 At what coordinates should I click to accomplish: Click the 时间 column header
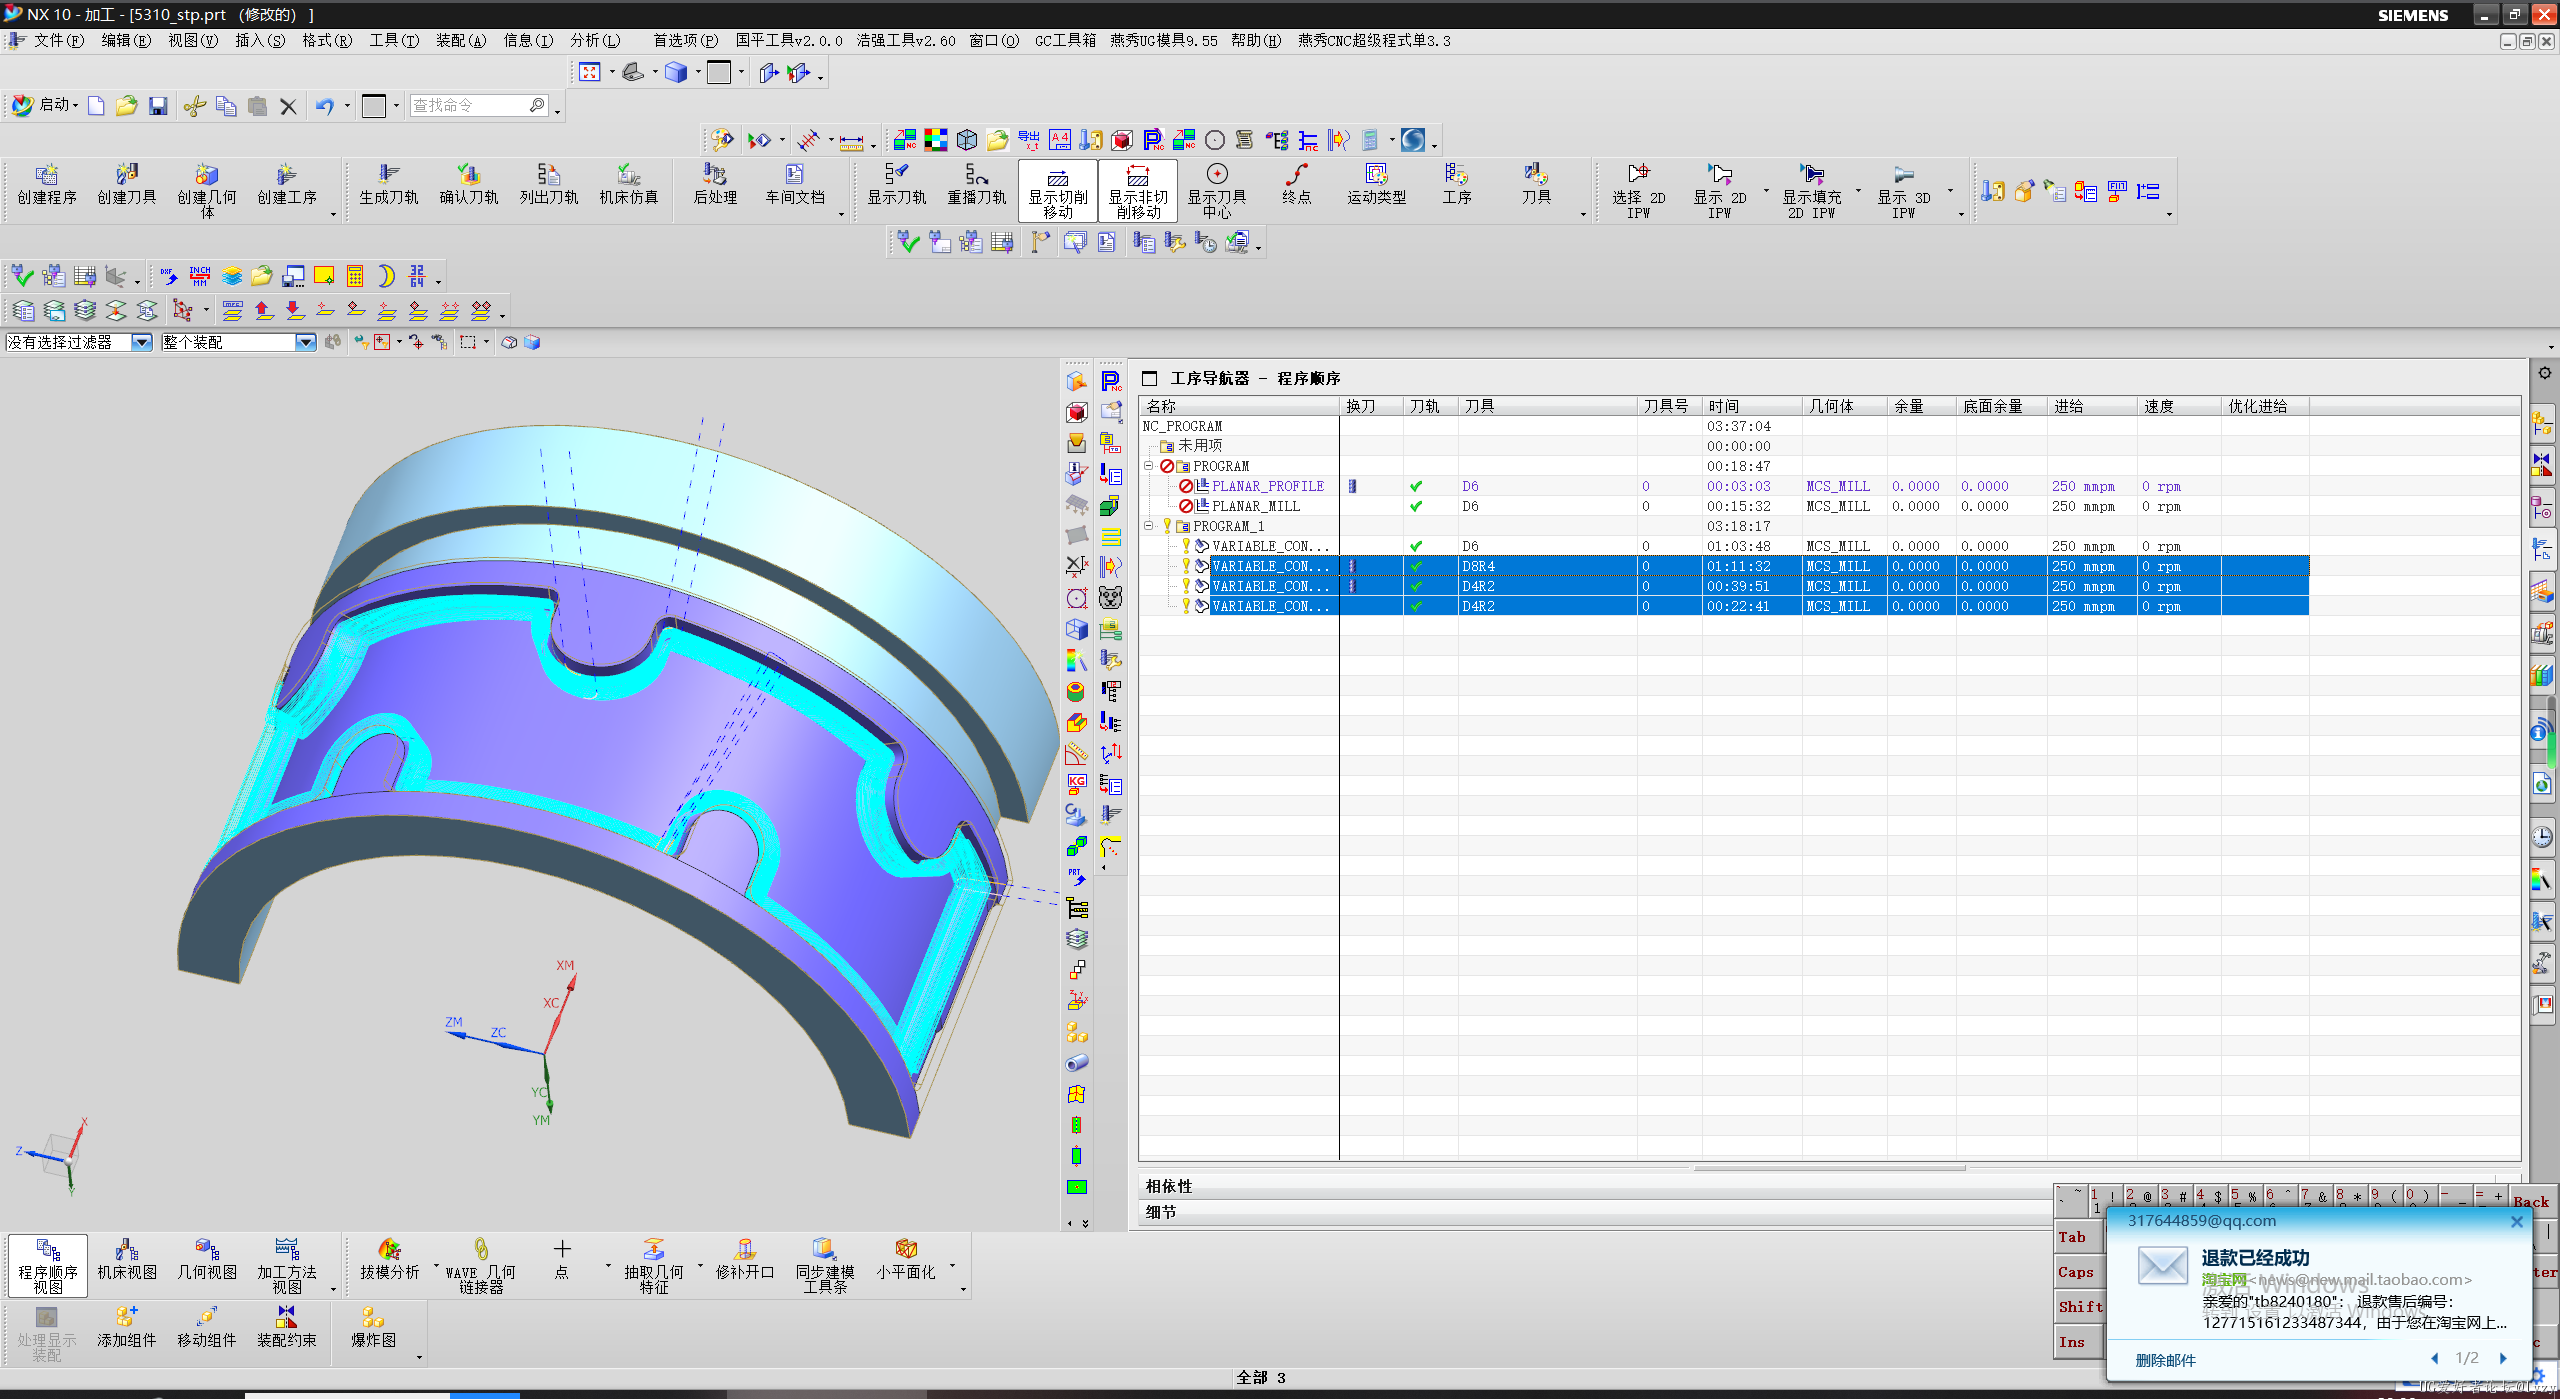click(x=1752, y=406)
